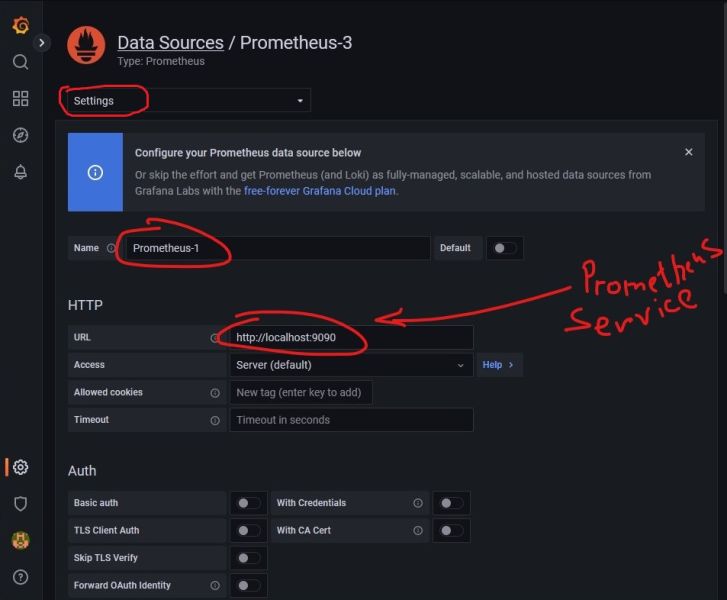Click the Configure your Prometheus data source heading
The width and height of the screenshot is (727, 600).
coord(248,153)
